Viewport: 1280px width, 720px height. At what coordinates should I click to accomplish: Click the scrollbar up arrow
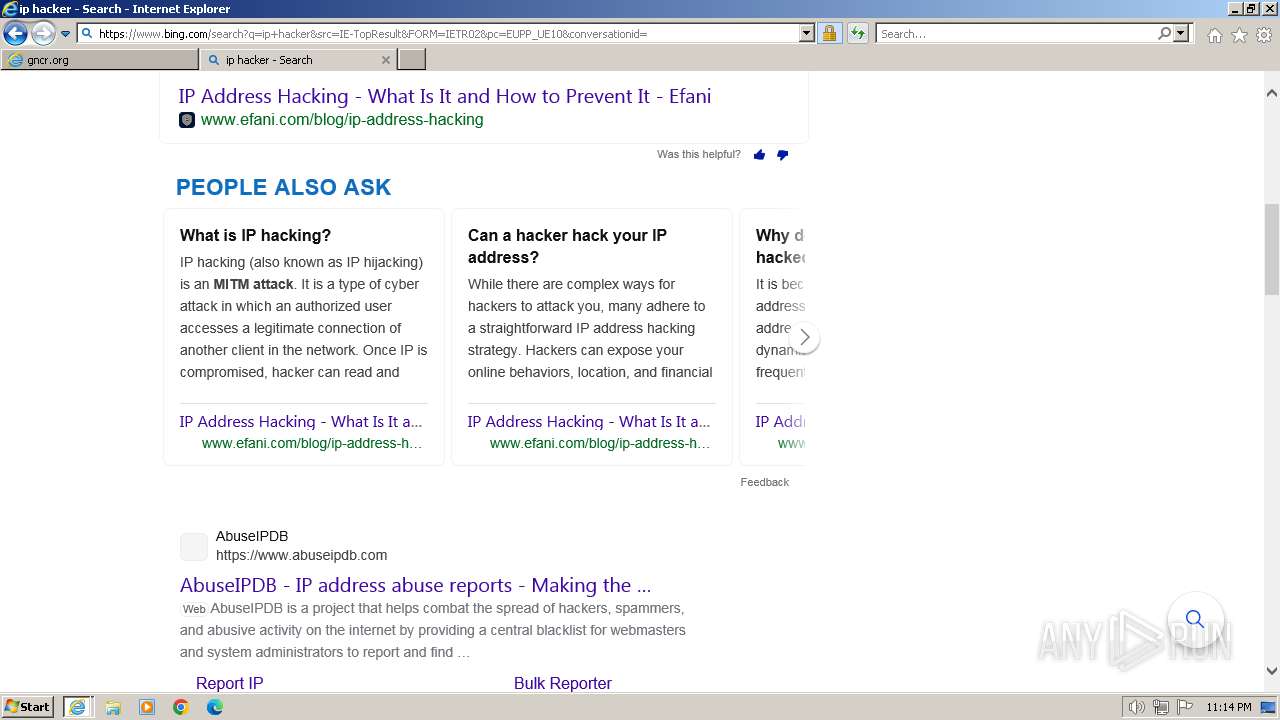pos(1272,93)
